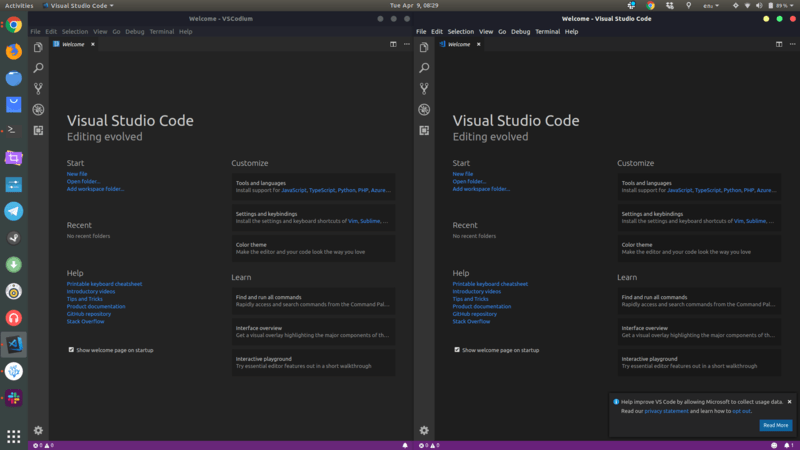This screenshot has width=800, height=450.
Task: Open the Terminal menu in the VSCodium window
Action: pyautogui.click(x=161, y=32)
